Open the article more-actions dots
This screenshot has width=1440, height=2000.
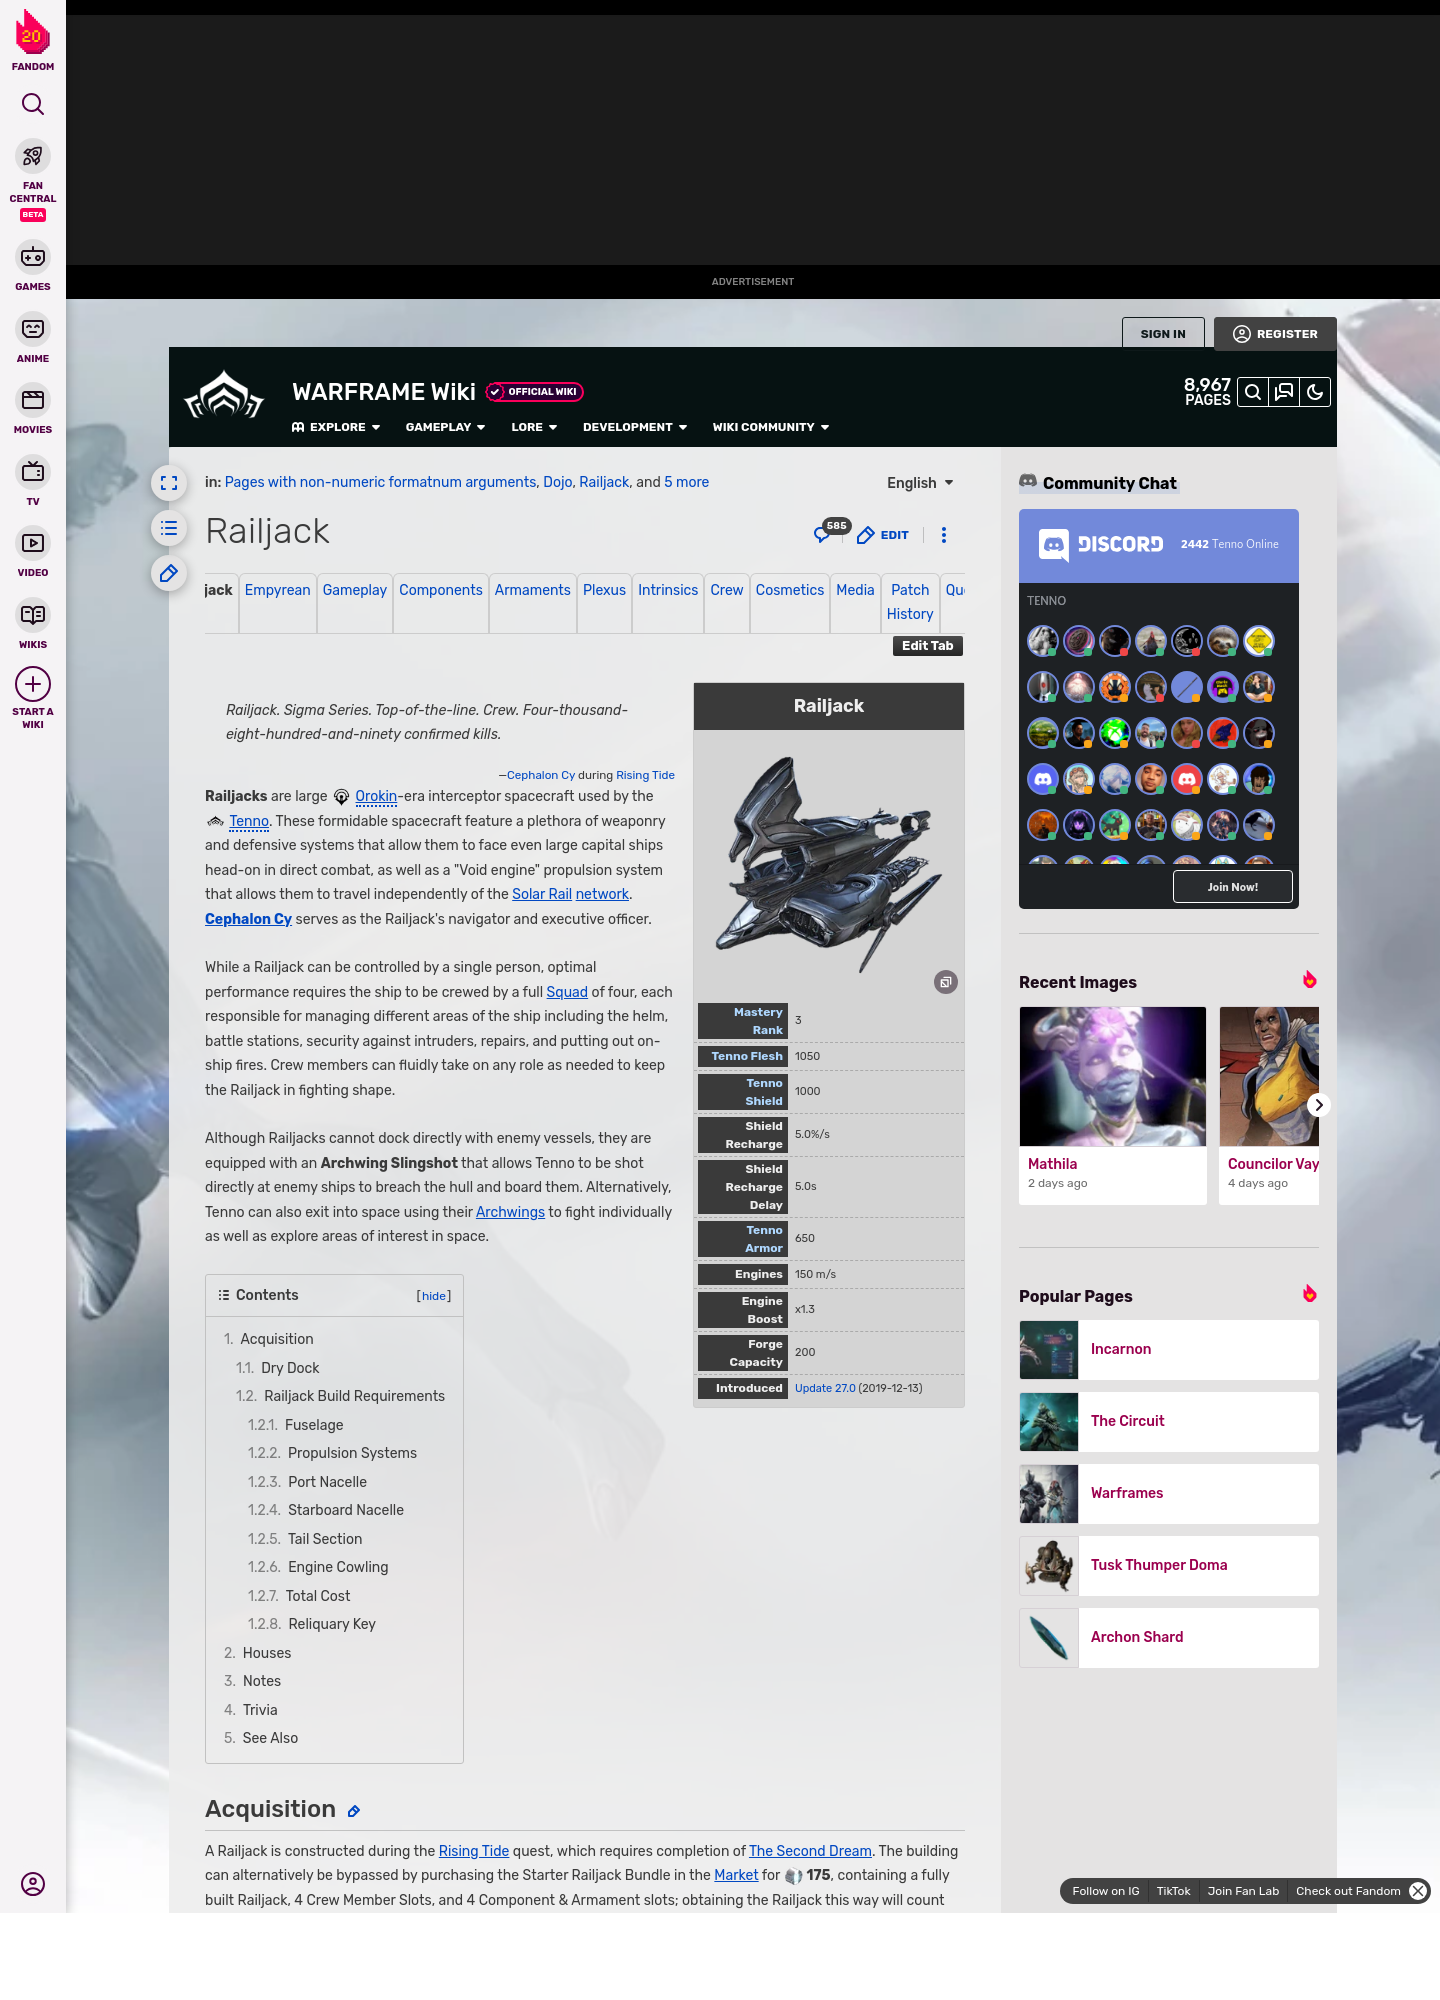pos(944,535)
